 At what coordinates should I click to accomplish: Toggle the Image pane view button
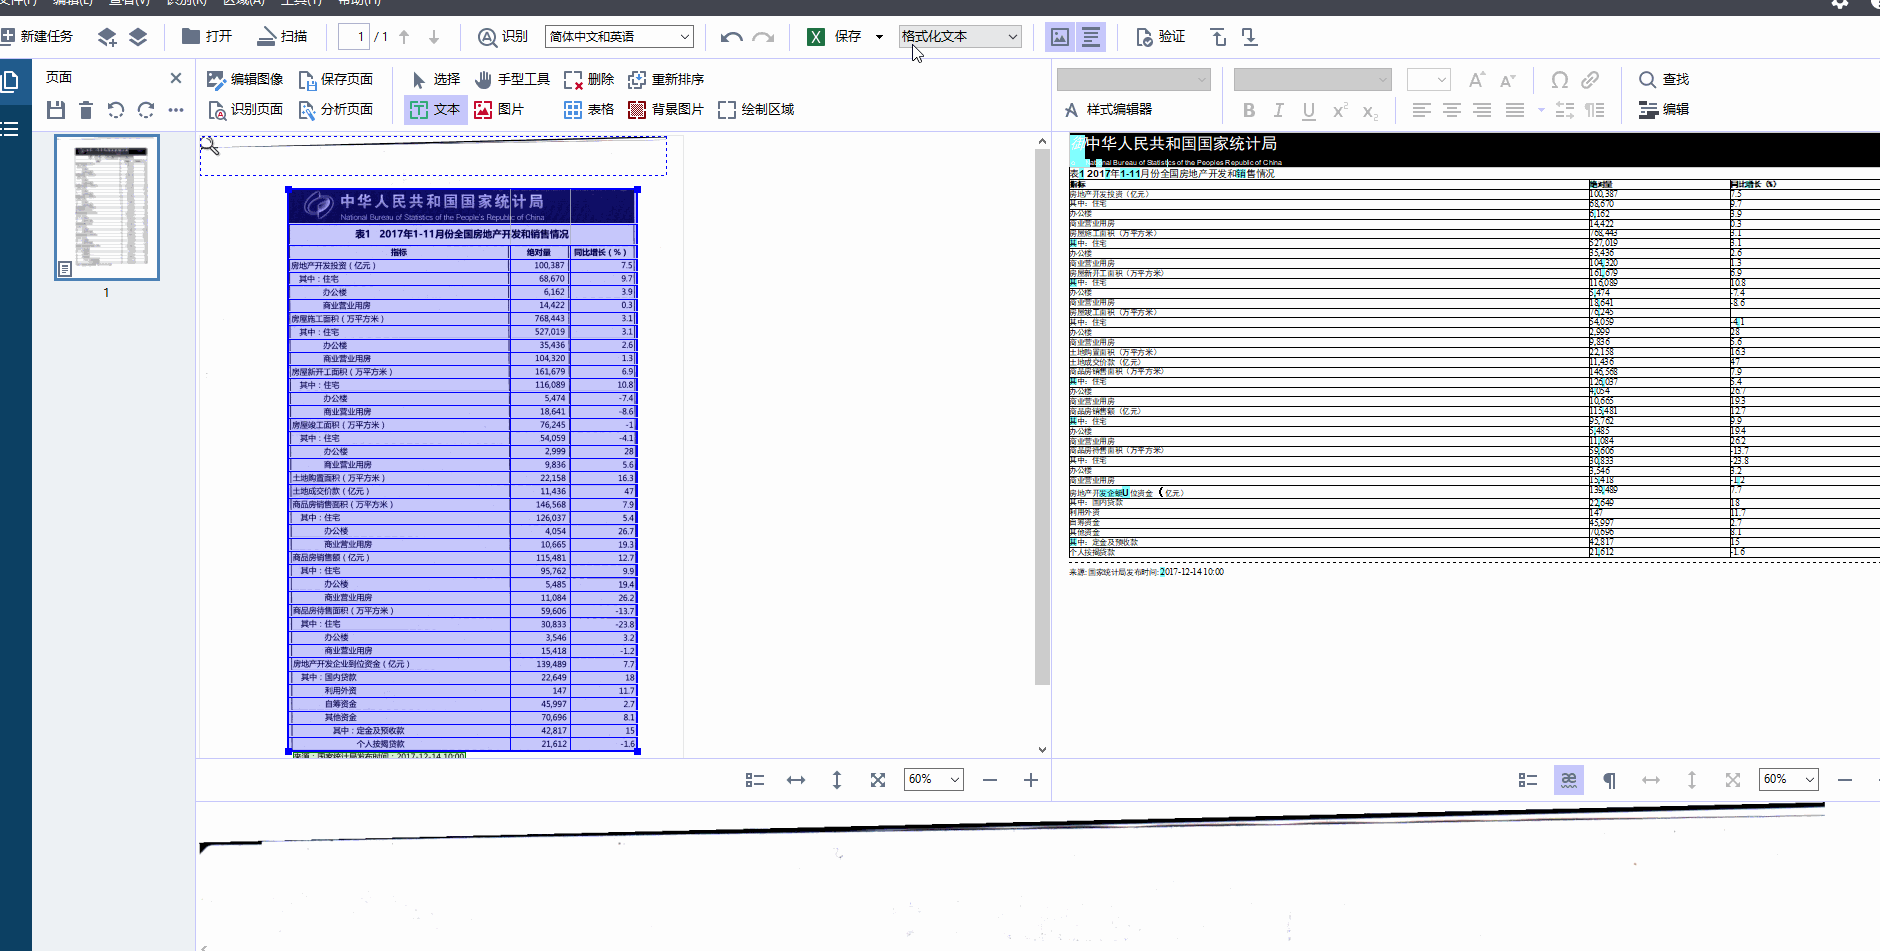pyautogui.click(x=1060, y=37)
